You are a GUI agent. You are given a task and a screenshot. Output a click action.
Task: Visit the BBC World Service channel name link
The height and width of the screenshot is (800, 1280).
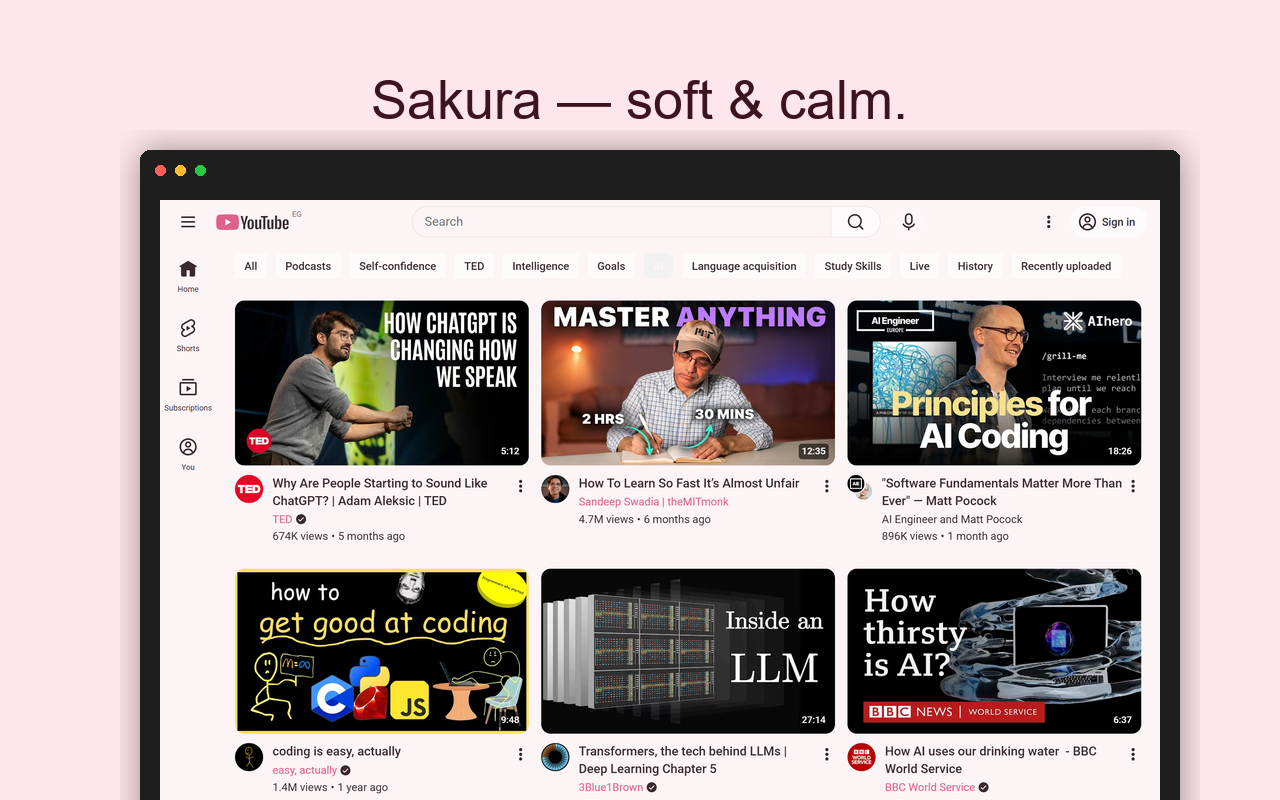coord(930,787)
